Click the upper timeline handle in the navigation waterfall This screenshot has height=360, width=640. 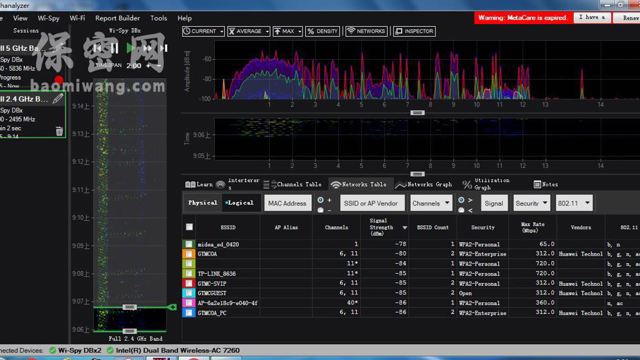(x=129, y=307)
